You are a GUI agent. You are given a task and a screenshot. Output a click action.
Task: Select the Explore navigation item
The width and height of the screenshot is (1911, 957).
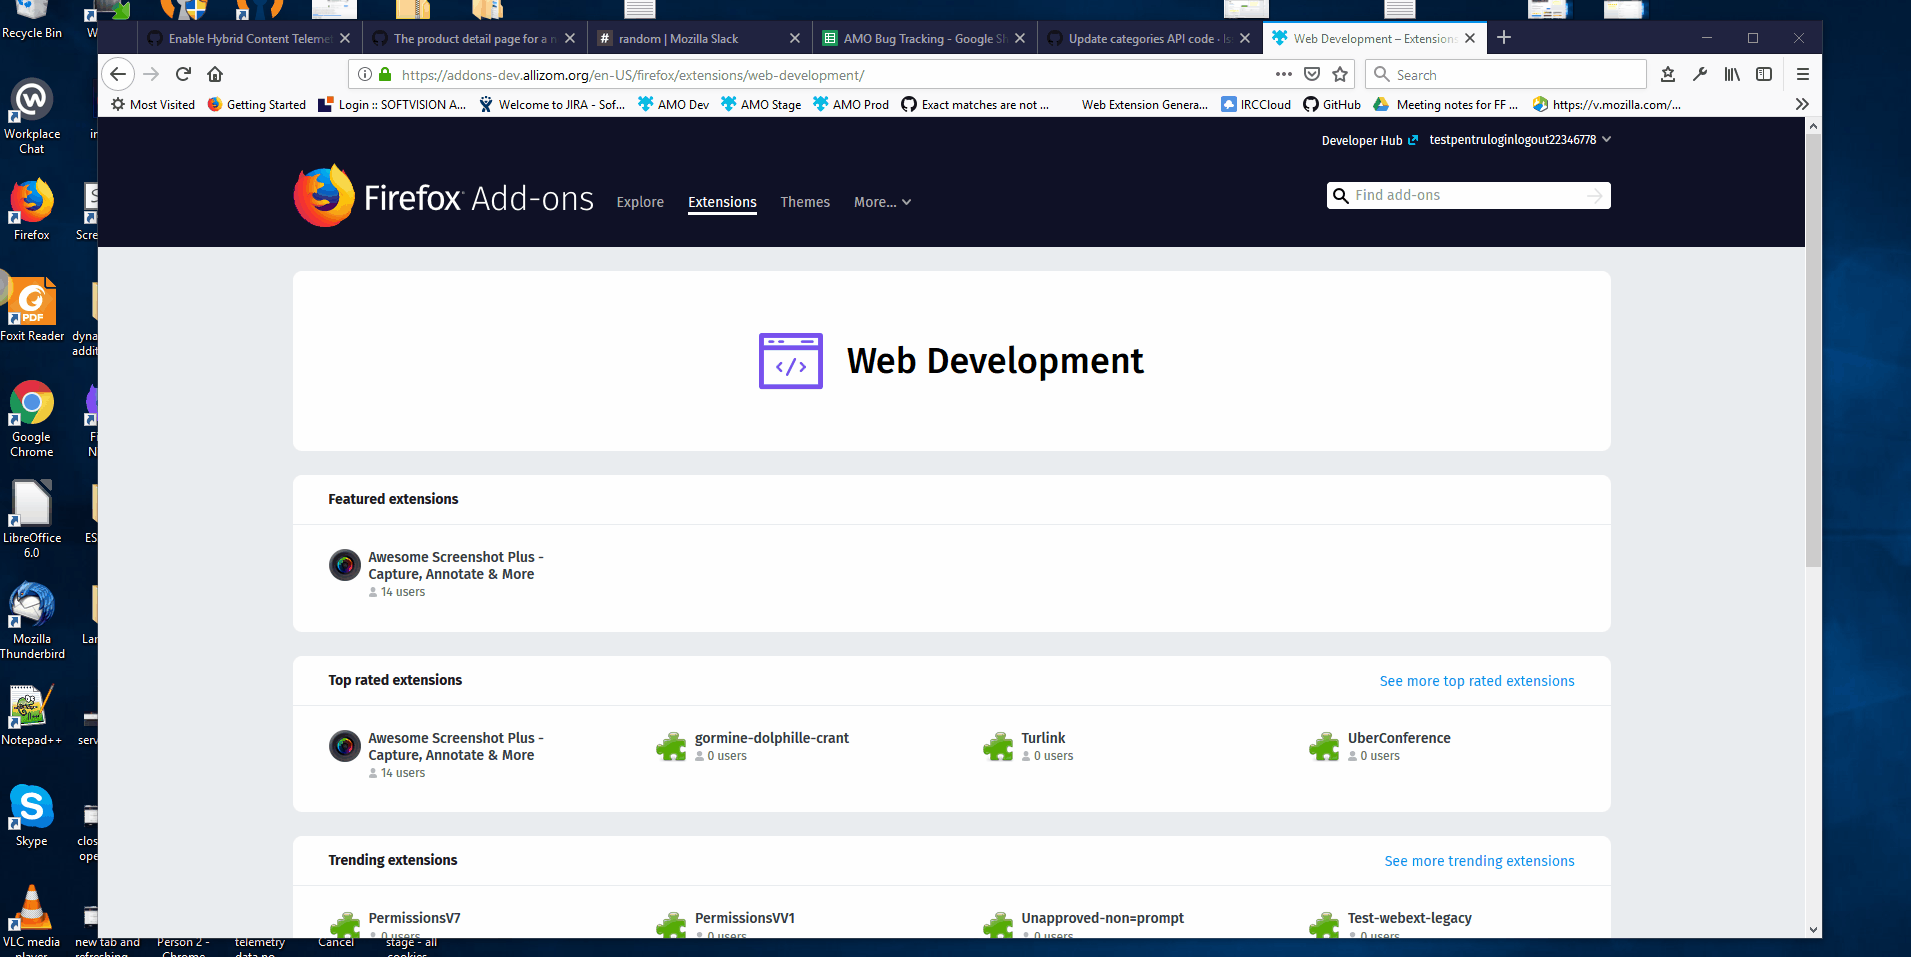640,202
